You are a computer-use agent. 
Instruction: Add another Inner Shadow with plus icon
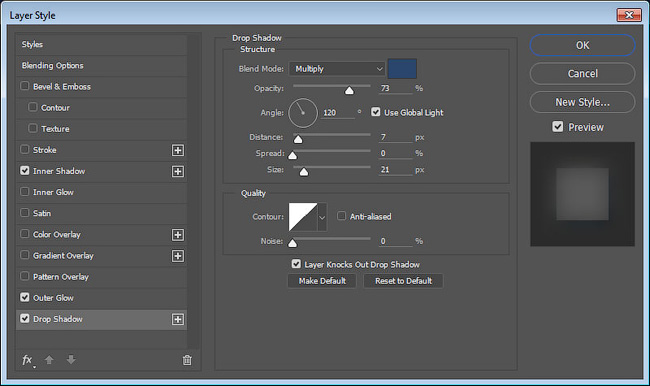click(x=178, y=171)
